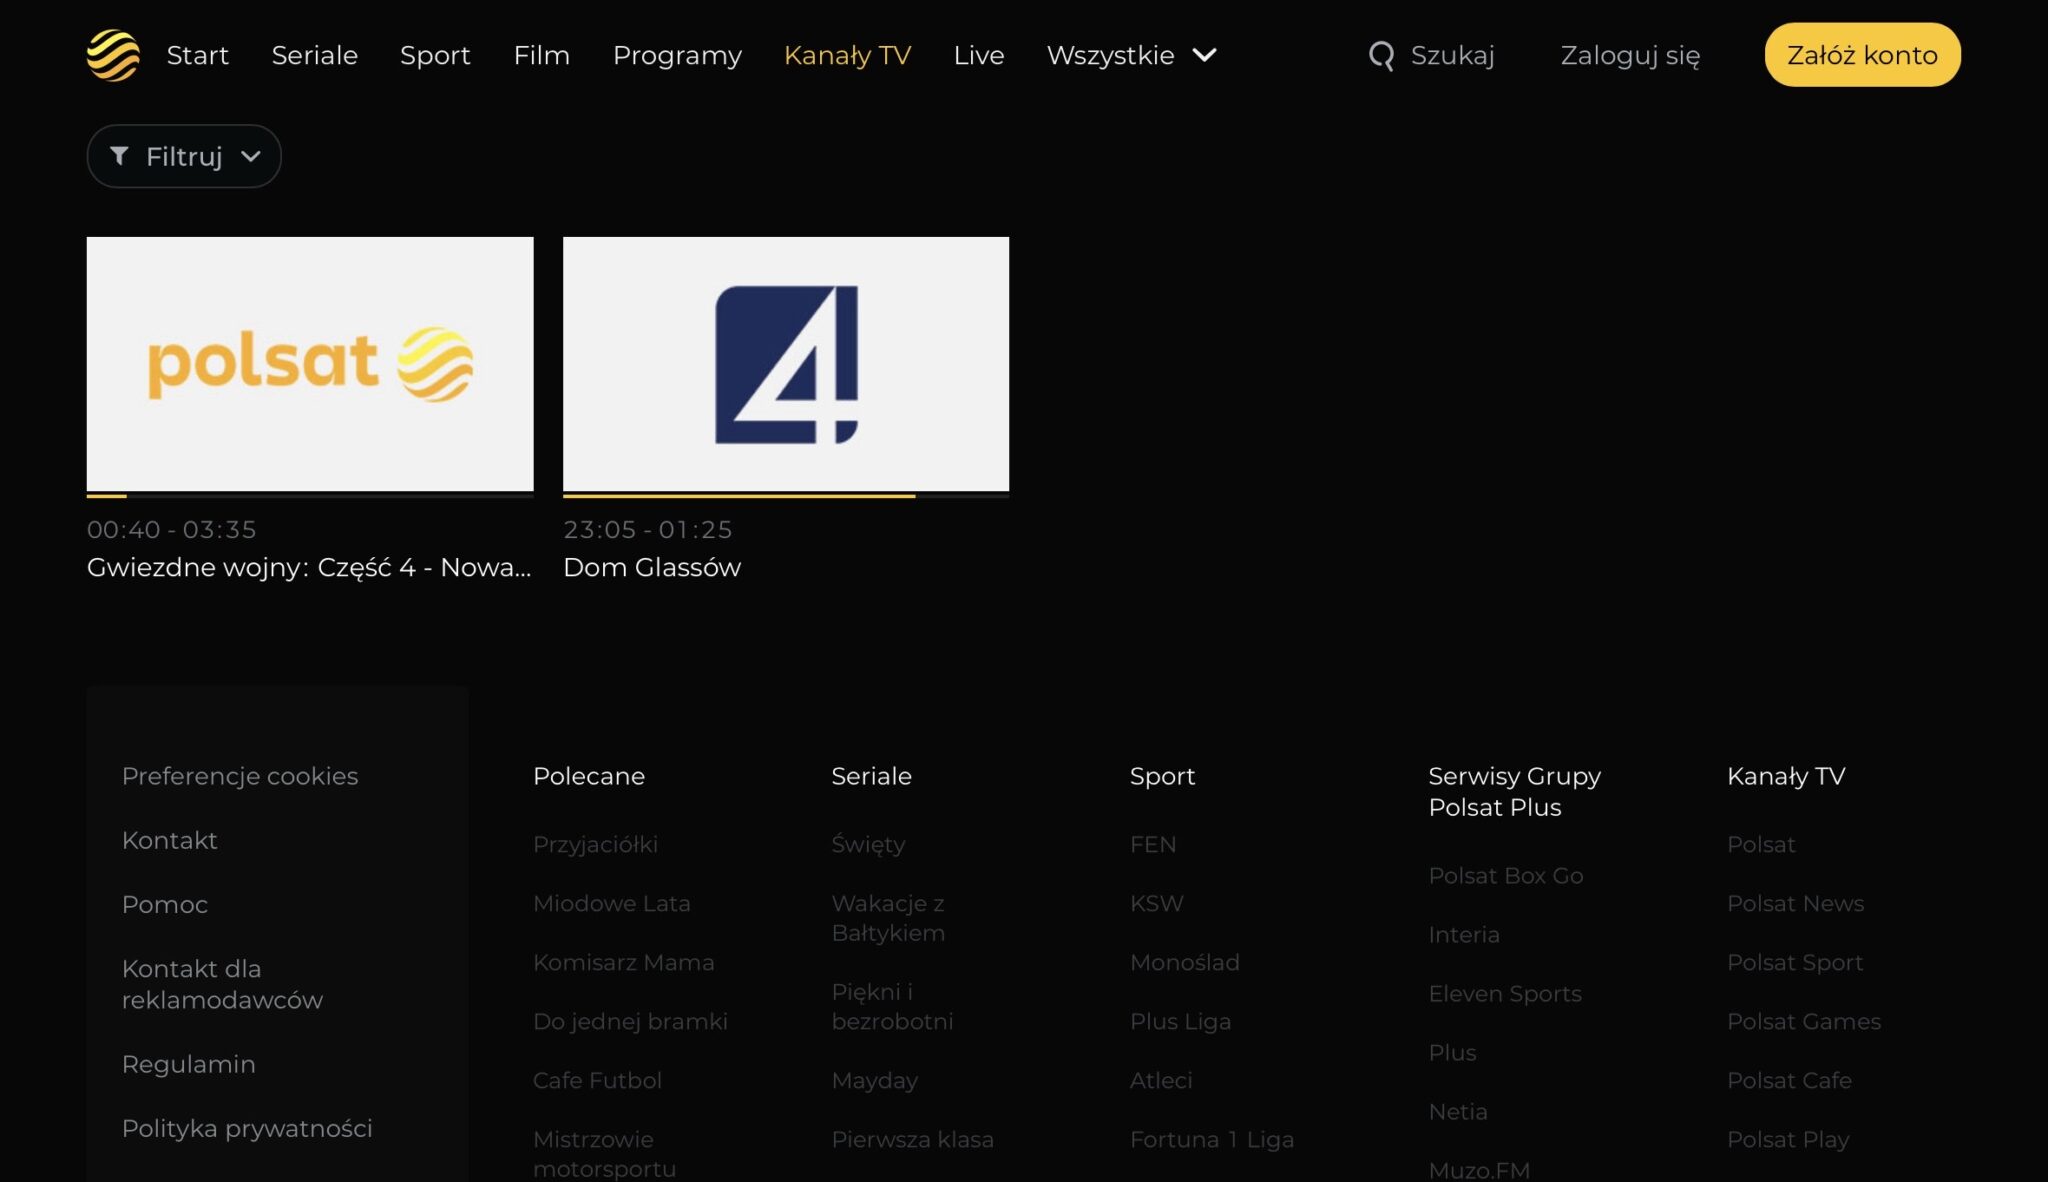This screenshot has width=2048, height=1182.
Task: Click the 00:40 - 03:35 time label
Action: click(172, 529)
